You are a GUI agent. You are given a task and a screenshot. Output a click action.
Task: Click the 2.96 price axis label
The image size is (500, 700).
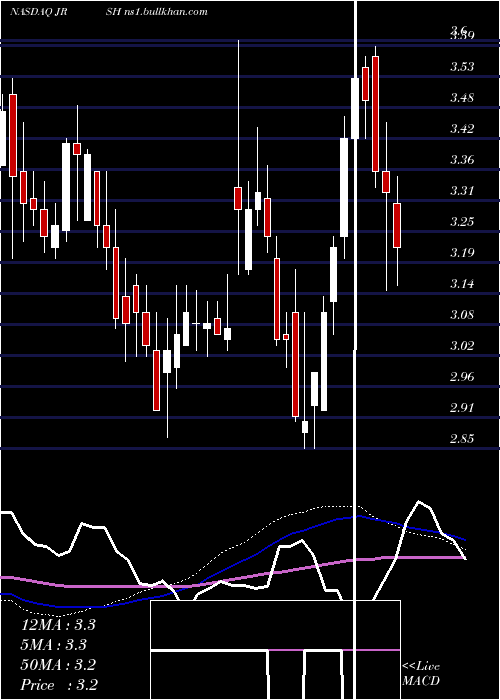point(462,377)
